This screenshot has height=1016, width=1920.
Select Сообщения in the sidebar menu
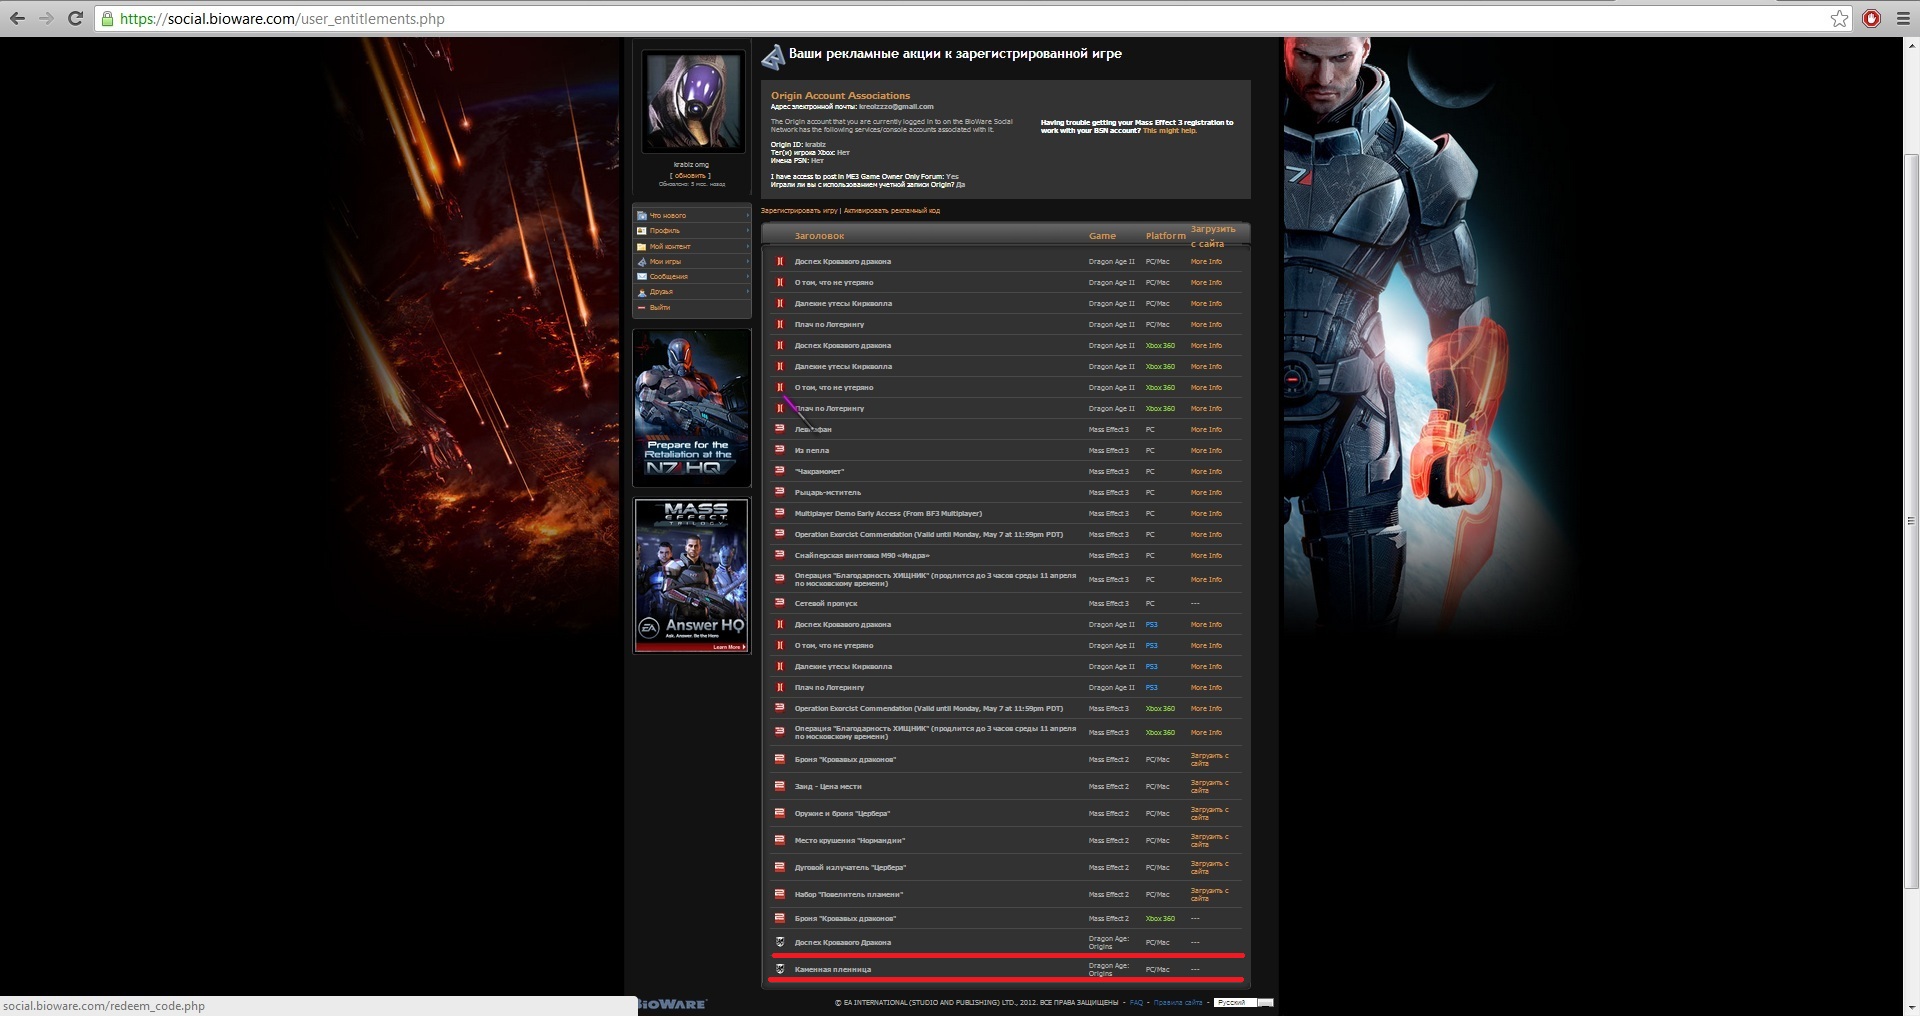point(668,277)
